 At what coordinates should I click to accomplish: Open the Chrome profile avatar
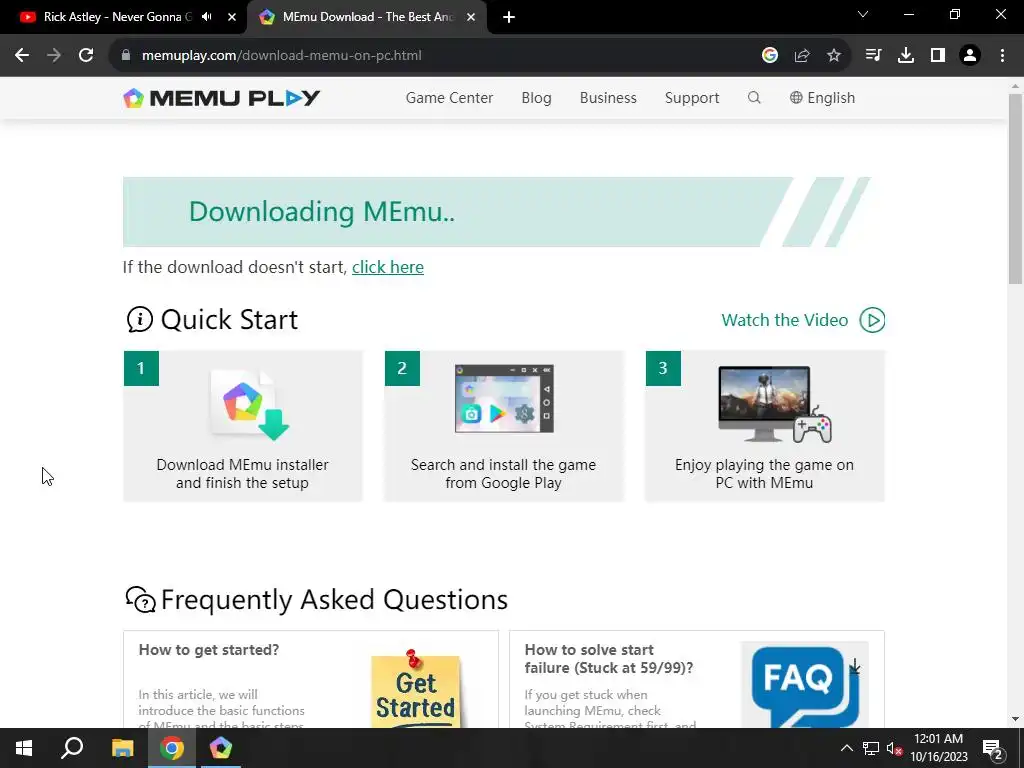pyautogui.click(x=970, y=56)
